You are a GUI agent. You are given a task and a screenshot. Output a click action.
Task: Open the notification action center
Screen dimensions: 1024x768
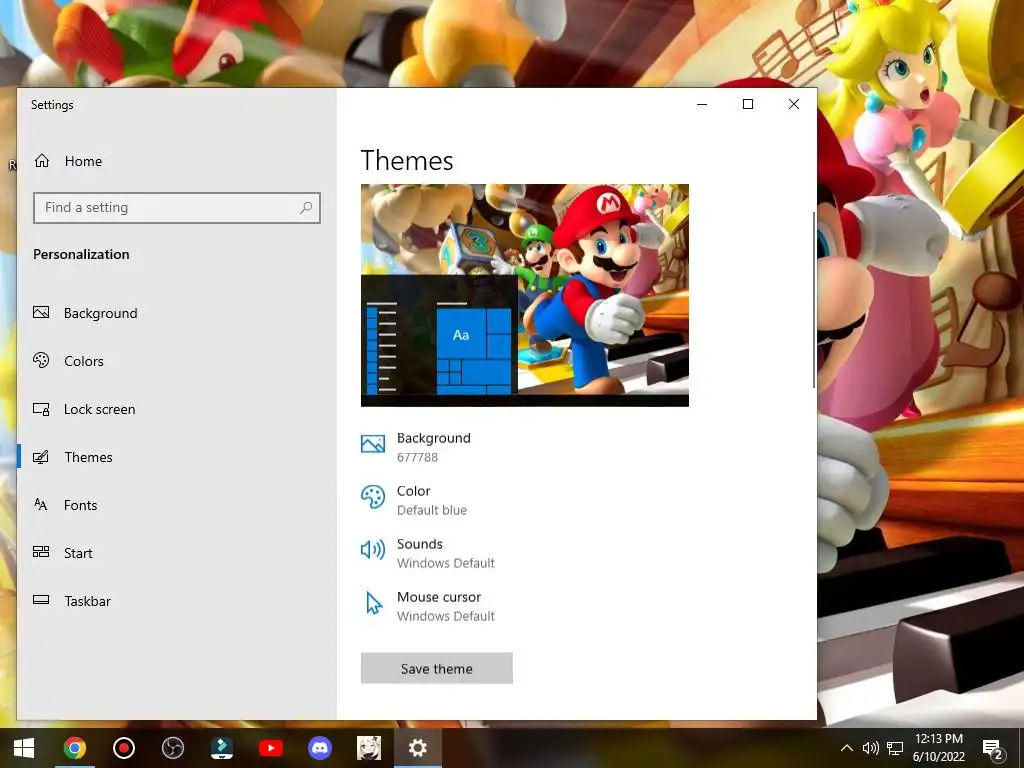pos(992,748)
